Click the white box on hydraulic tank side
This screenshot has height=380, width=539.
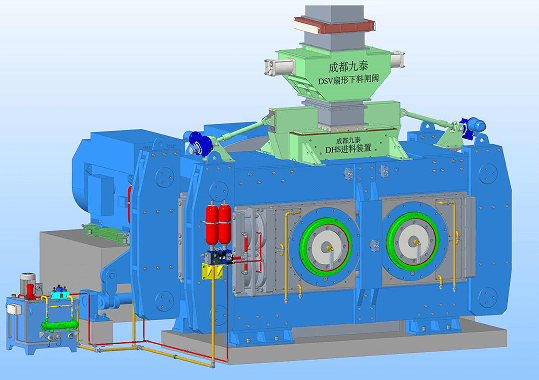tap(14, 310)
